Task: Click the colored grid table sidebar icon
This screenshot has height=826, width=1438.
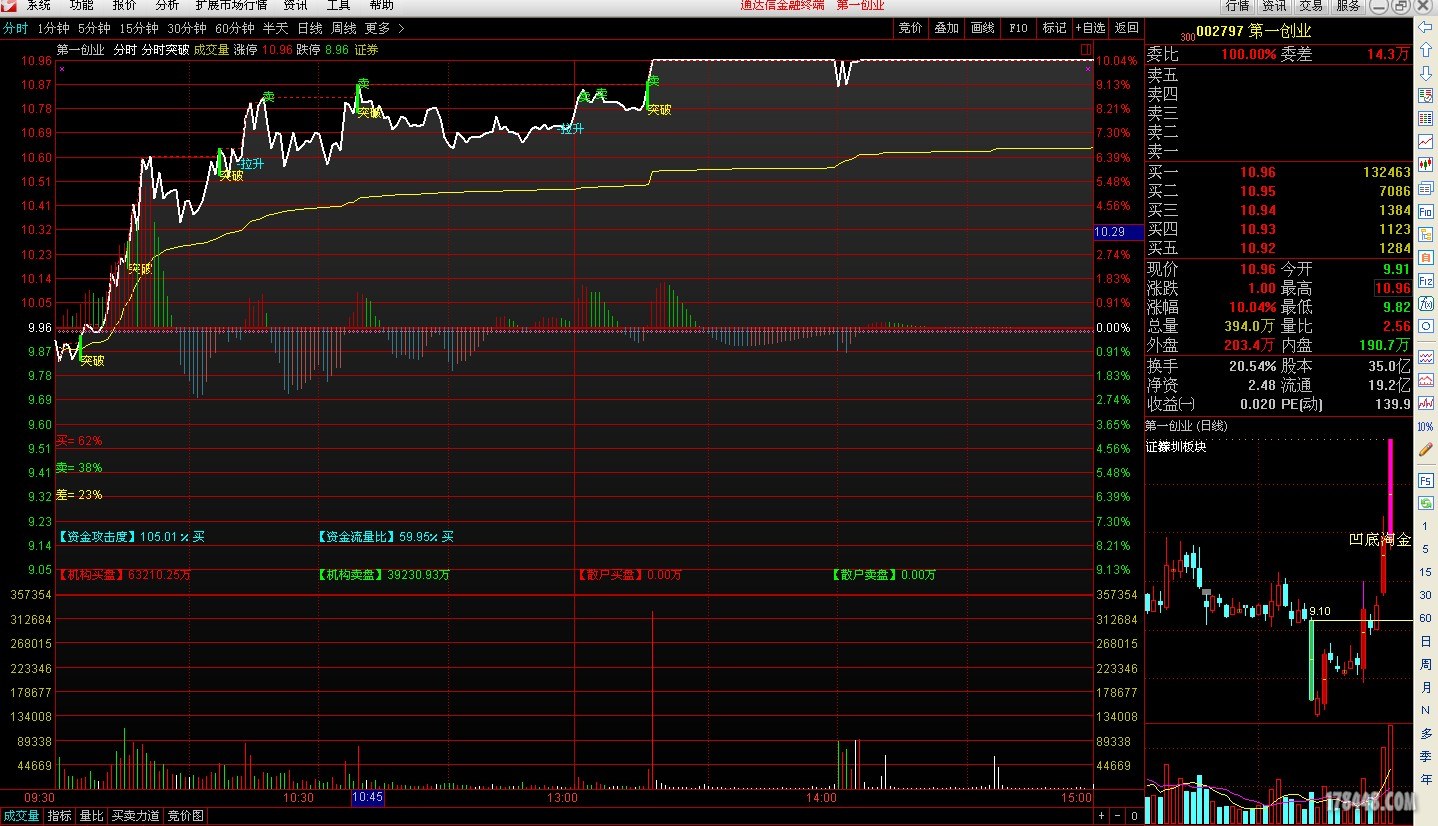Action: coord(1426,118)
